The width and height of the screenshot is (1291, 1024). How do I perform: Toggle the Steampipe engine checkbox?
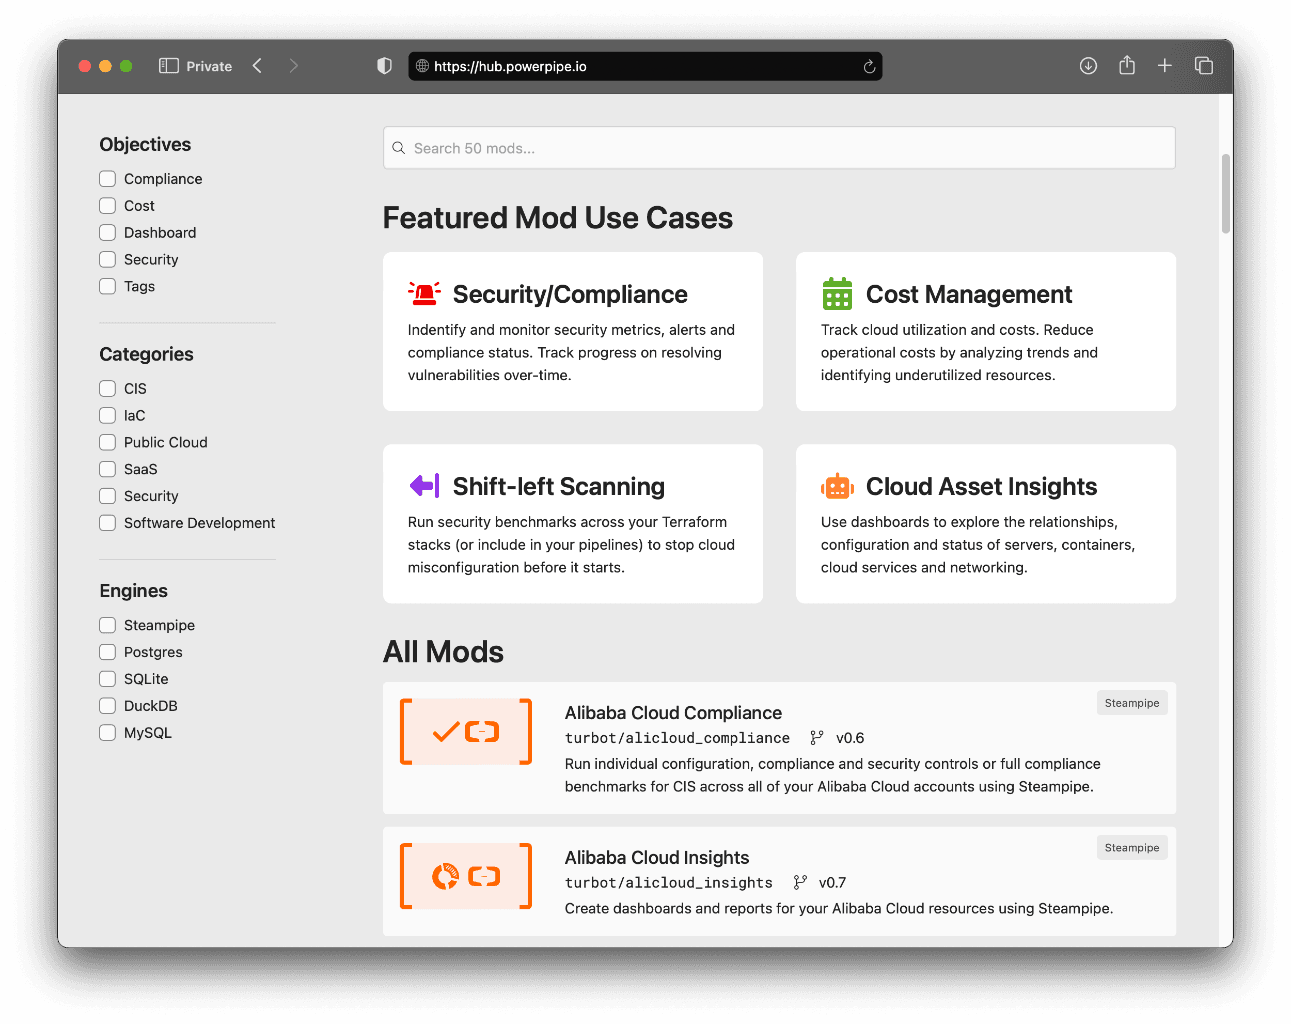(x=108, y=625)
